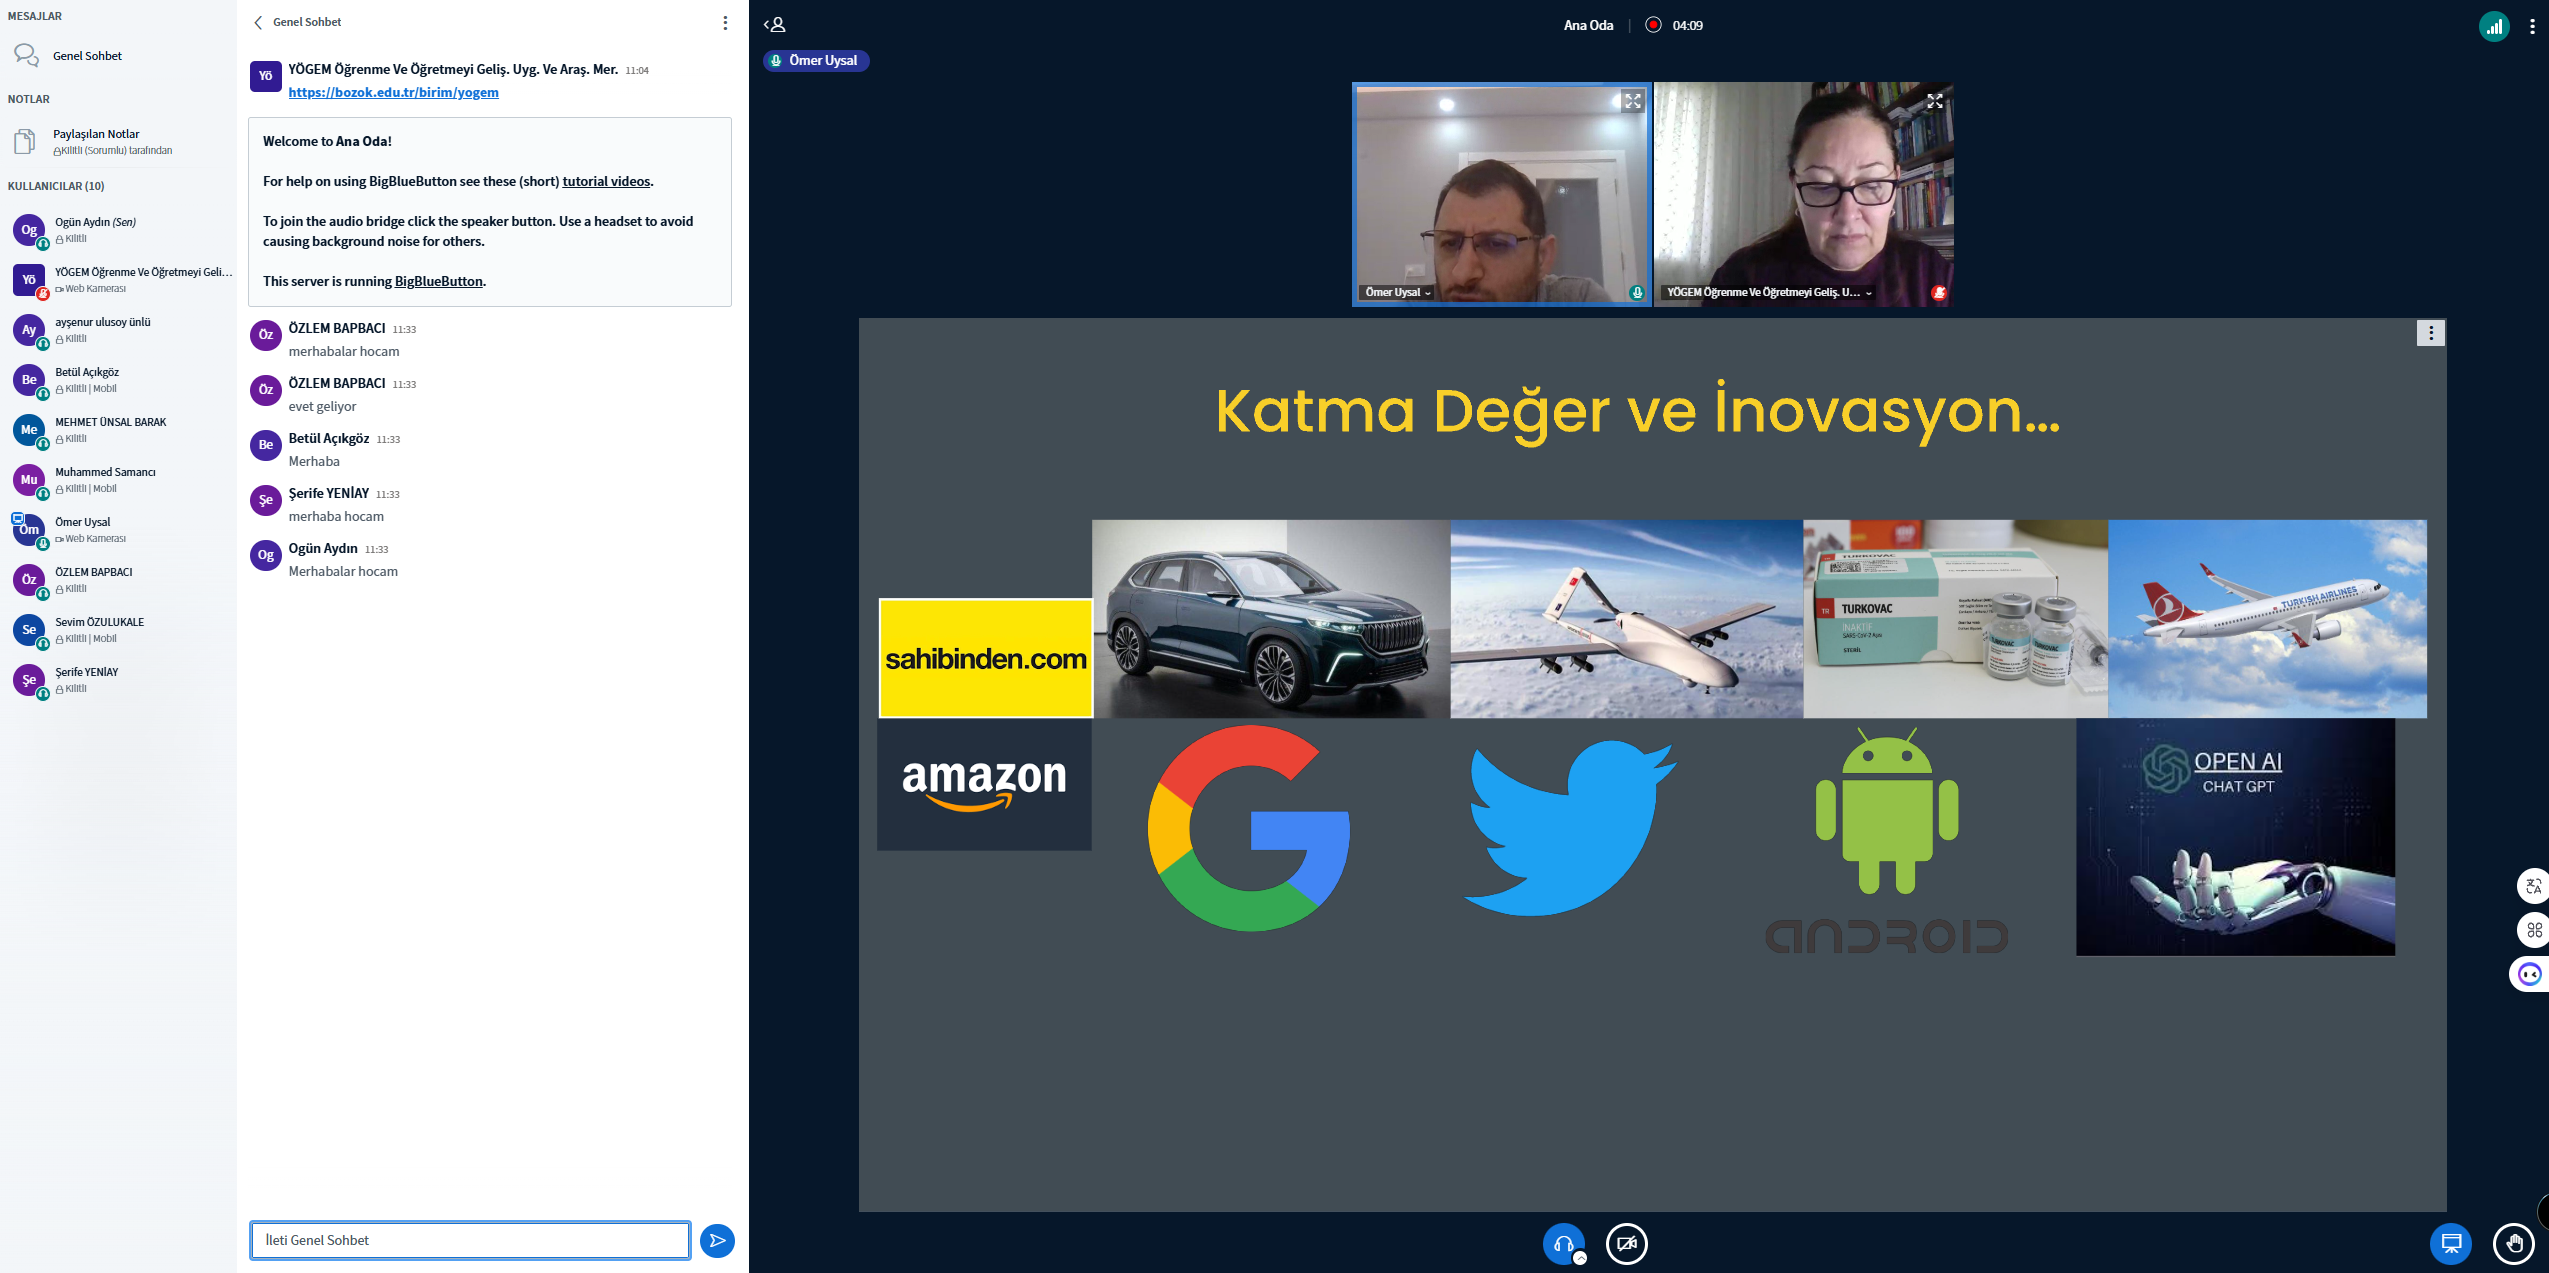Focus the İleti Genel Sohbet message field
2549x1273 pixels.
click(x=470, y=1240)
